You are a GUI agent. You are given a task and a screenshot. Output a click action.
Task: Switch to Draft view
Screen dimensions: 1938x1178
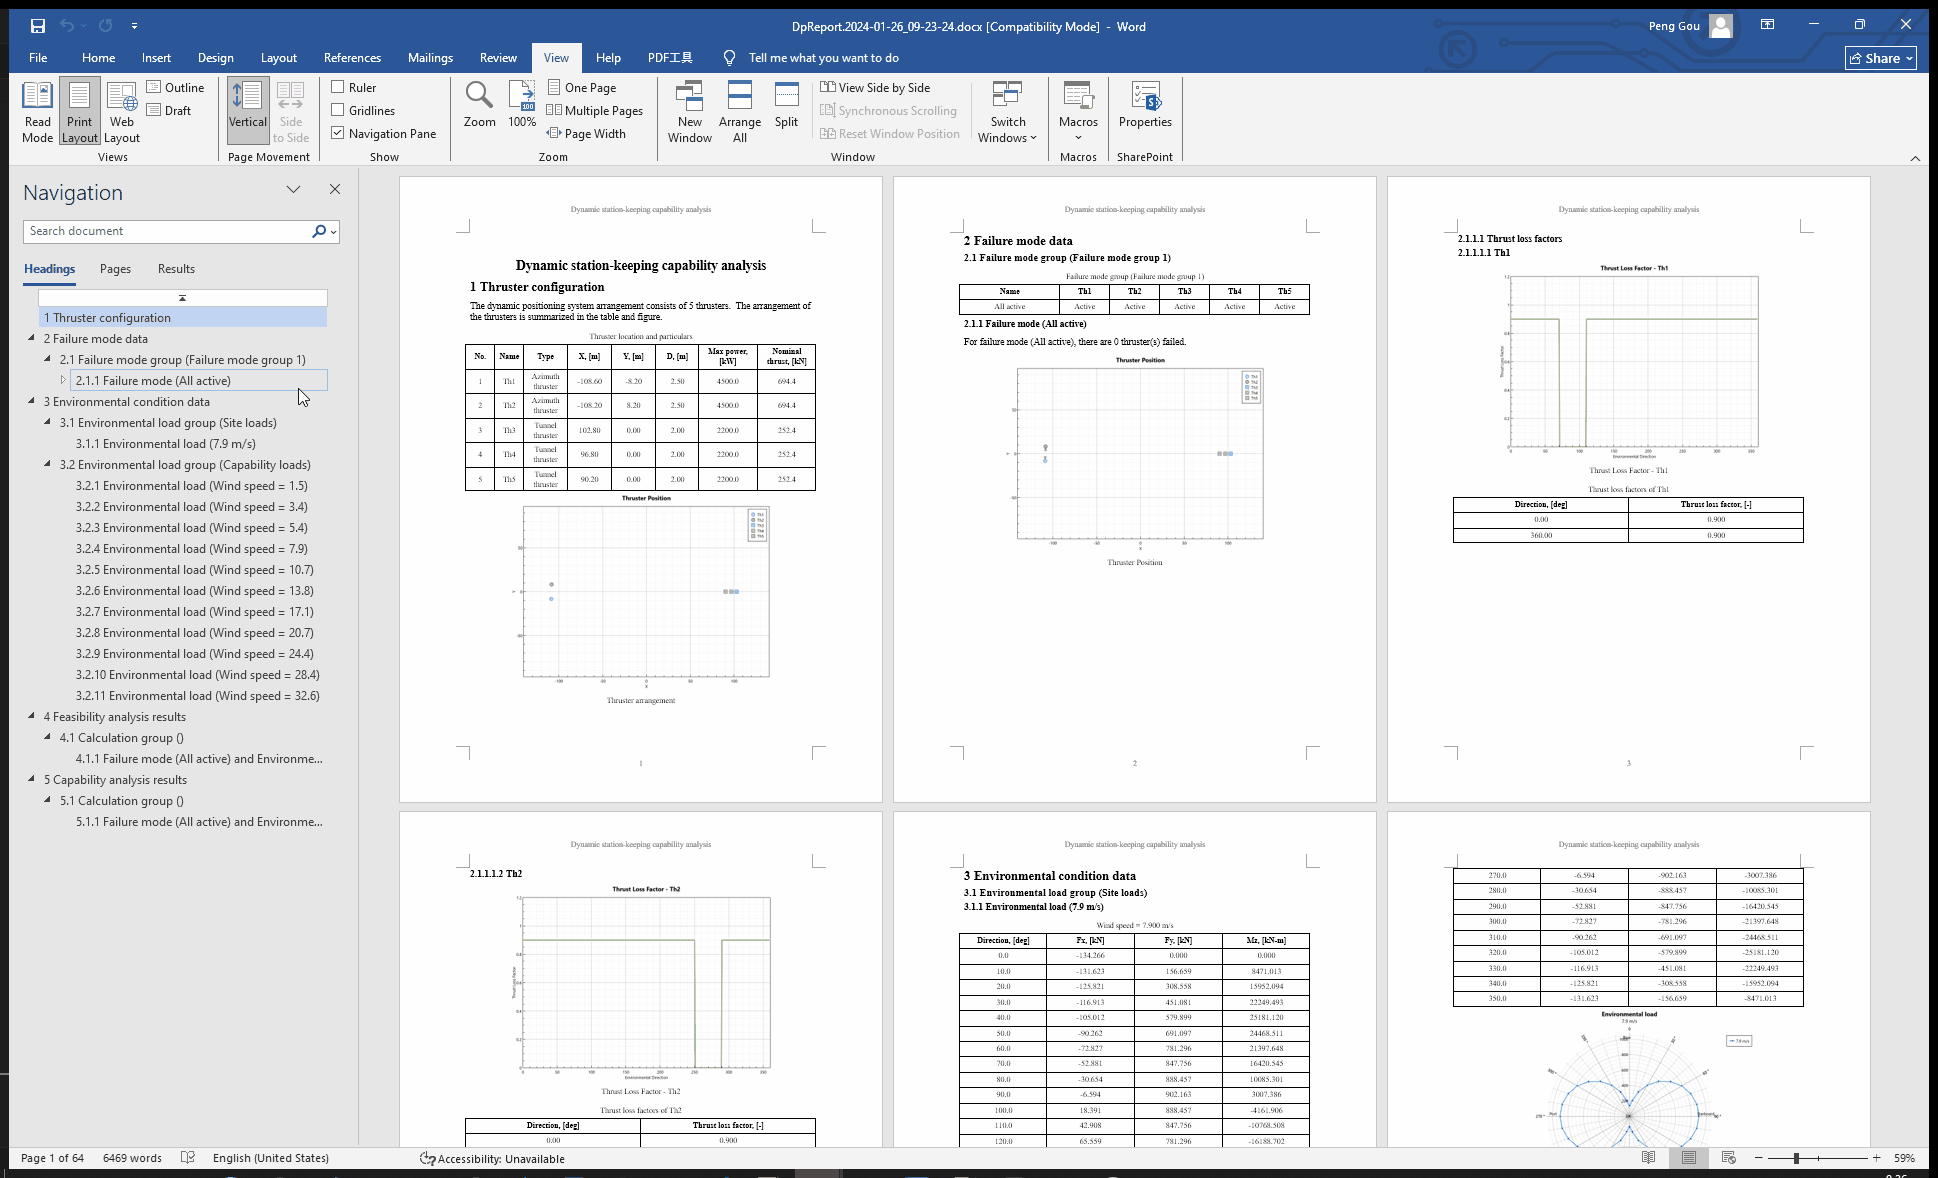tap(169, 111)
